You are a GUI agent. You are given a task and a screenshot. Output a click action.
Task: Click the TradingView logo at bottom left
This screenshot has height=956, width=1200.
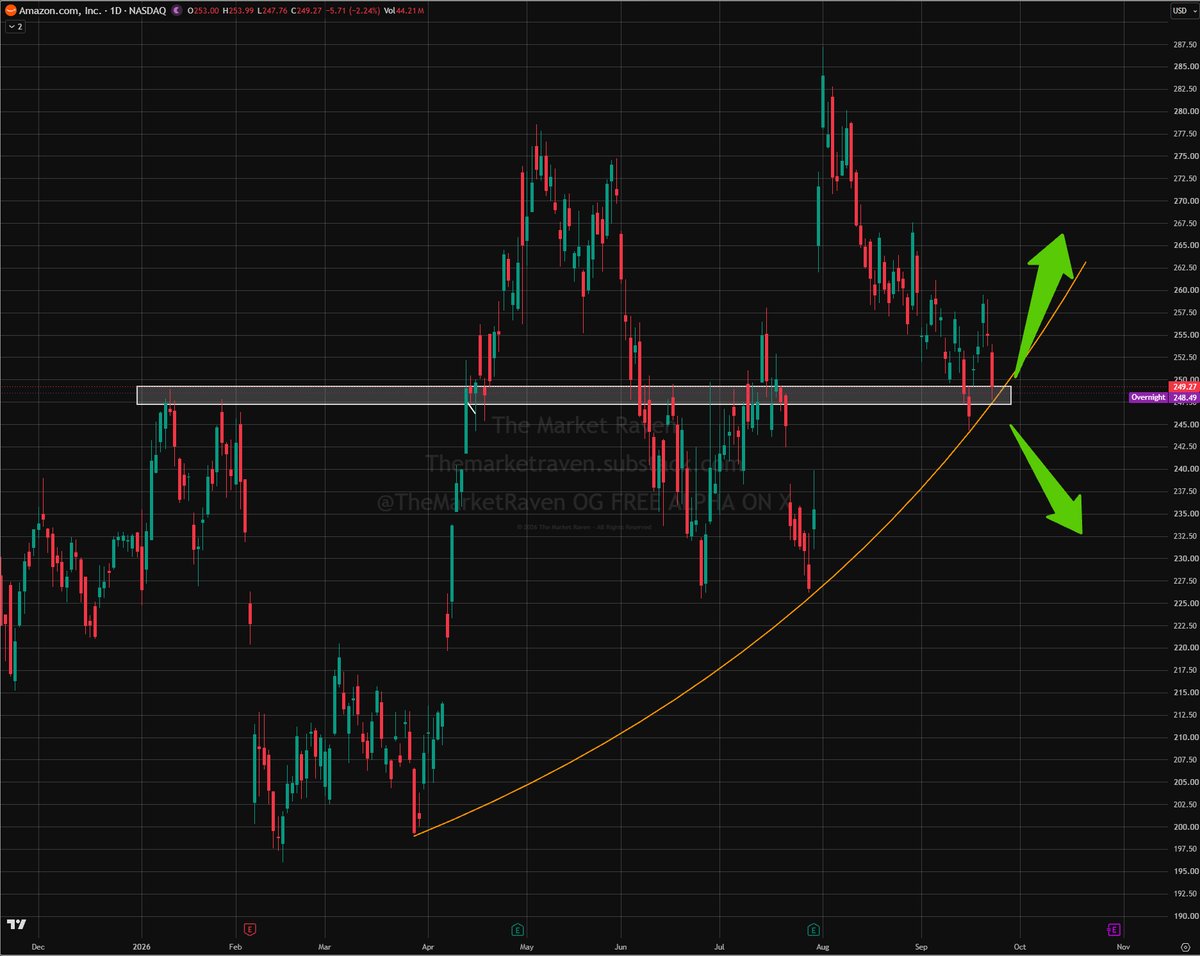click(x=15, y=924)
